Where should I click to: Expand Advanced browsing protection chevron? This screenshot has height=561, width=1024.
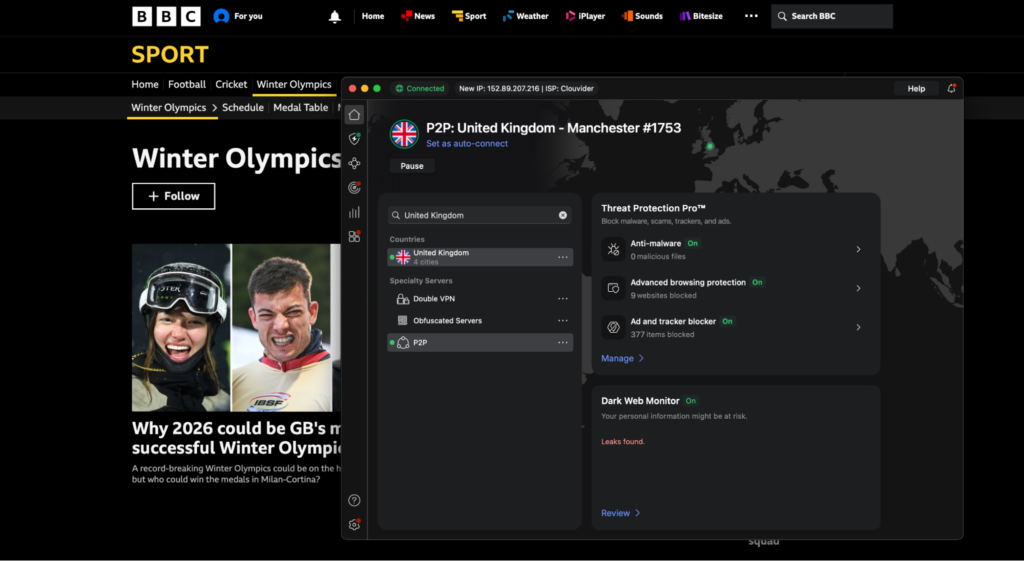tap(859, 288)
